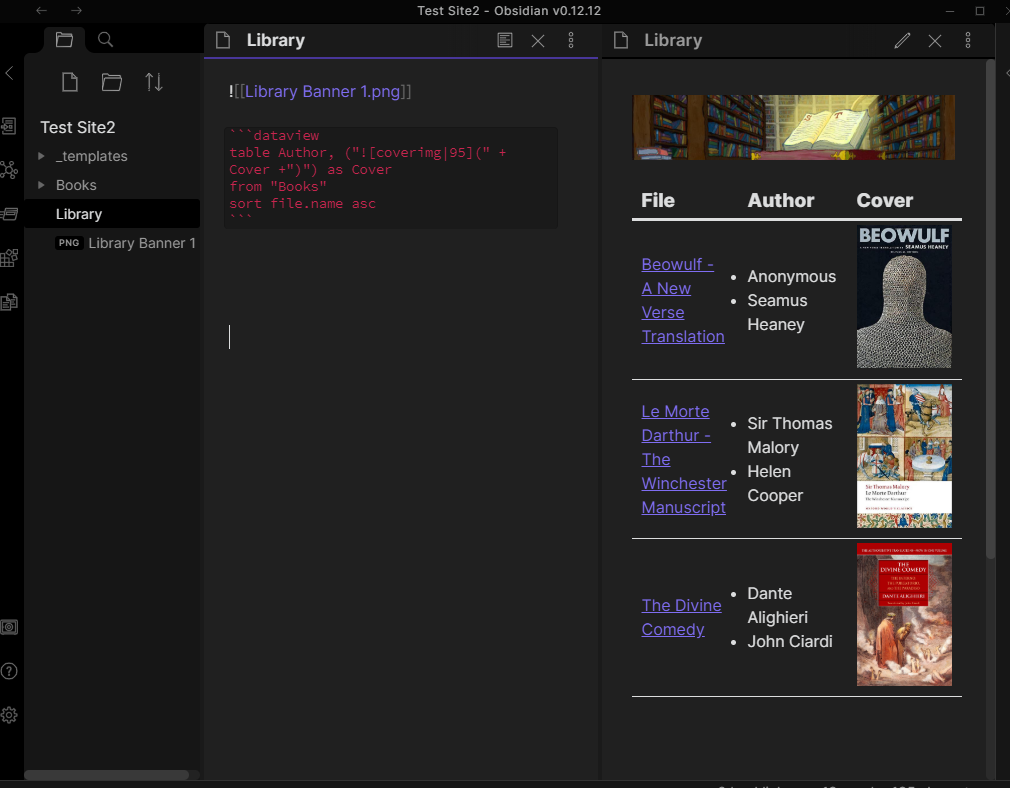Click the Cover column header
The image size is (1010, 788).
point(884,200)
